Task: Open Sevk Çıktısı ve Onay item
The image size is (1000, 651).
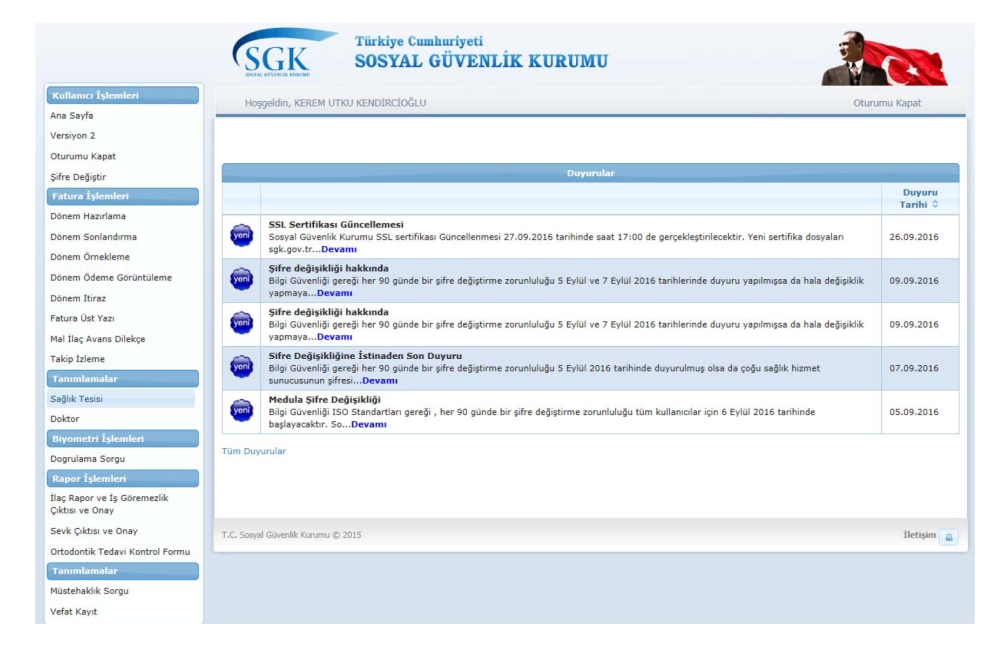Action: click(x=94, y=530)
